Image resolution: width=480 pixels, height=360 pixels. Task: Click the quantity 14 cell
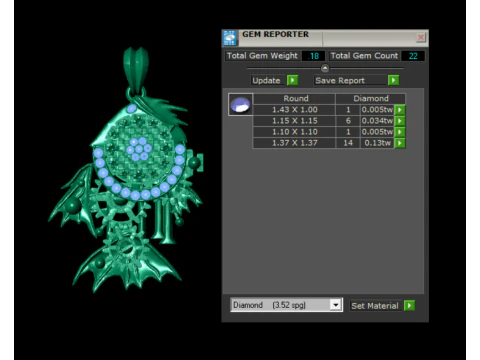(x=348, y=143)
